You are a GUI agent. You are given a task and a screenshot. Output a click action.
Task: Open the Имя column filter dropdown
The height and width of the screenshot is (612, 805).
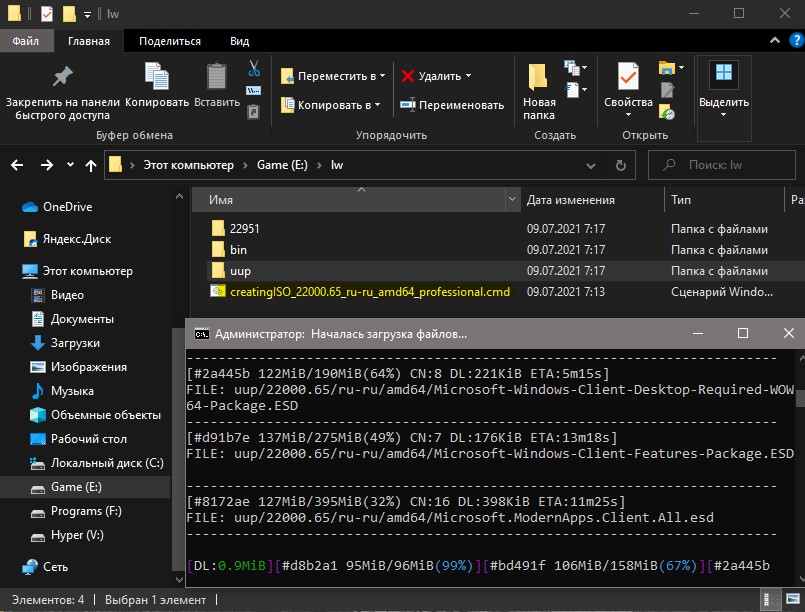[x=512, y=200]
